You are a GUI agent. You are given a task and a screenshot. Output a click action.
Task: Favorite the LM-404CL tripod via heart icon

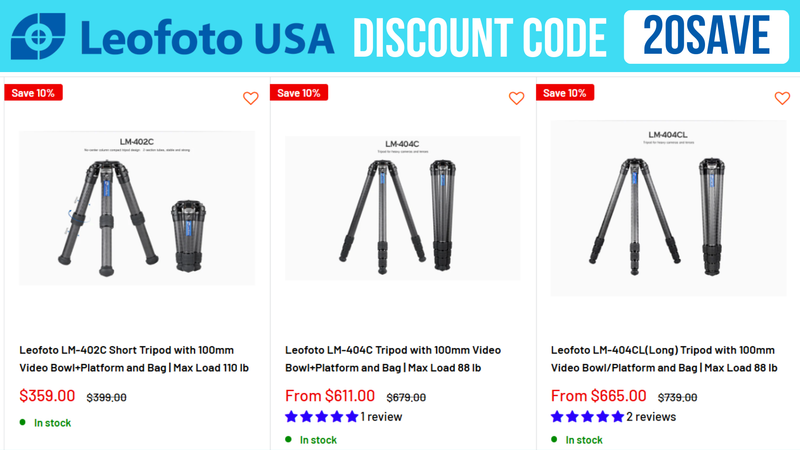click(782, 98)
